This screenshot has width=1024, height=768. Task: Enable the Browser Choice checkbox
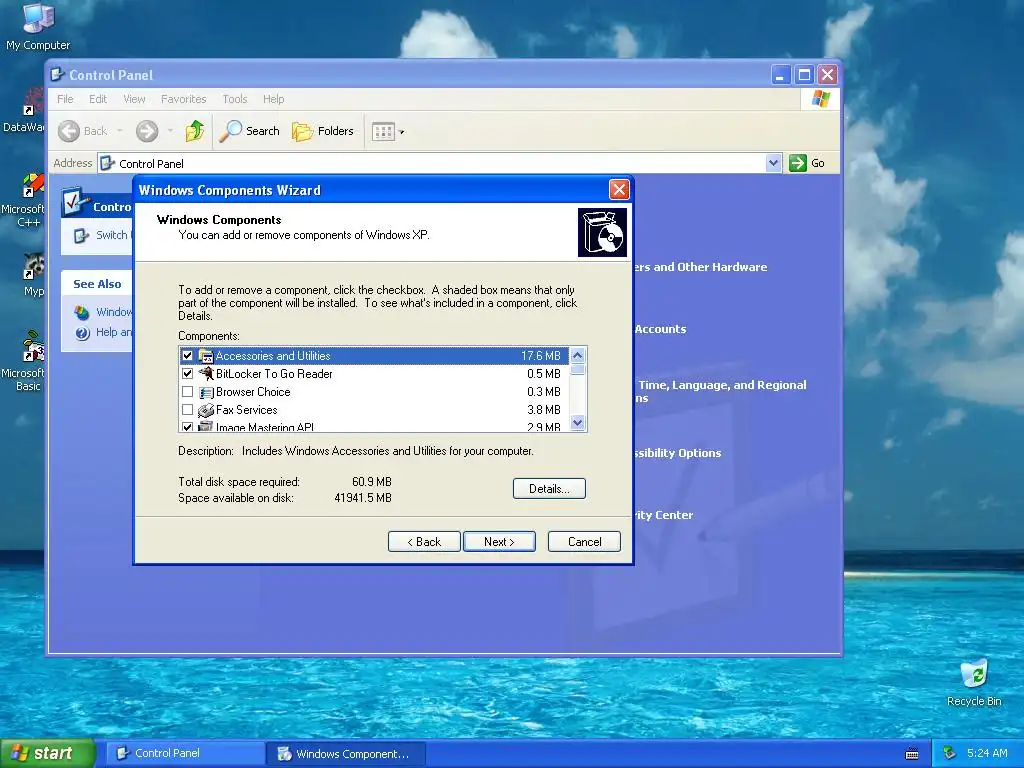[x=187, y=392]
